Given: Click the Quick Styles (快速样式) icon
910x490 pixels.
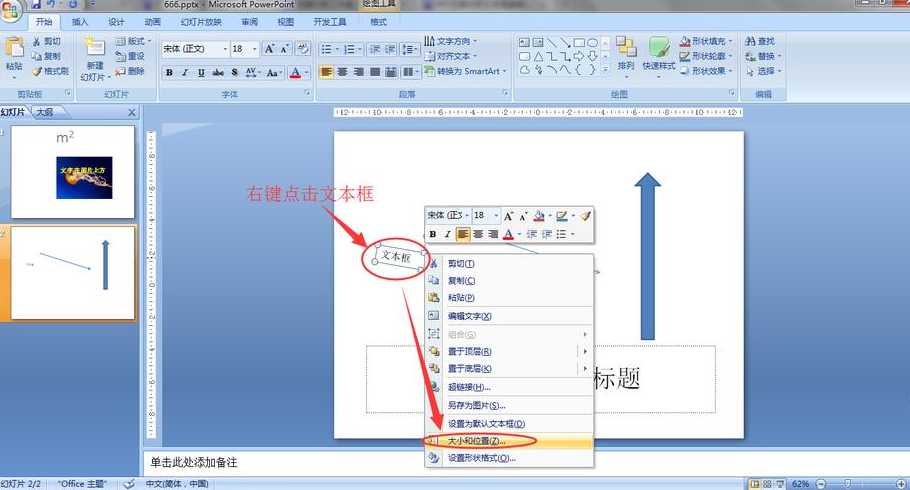Looking at the screenshot, I should 659,48.
